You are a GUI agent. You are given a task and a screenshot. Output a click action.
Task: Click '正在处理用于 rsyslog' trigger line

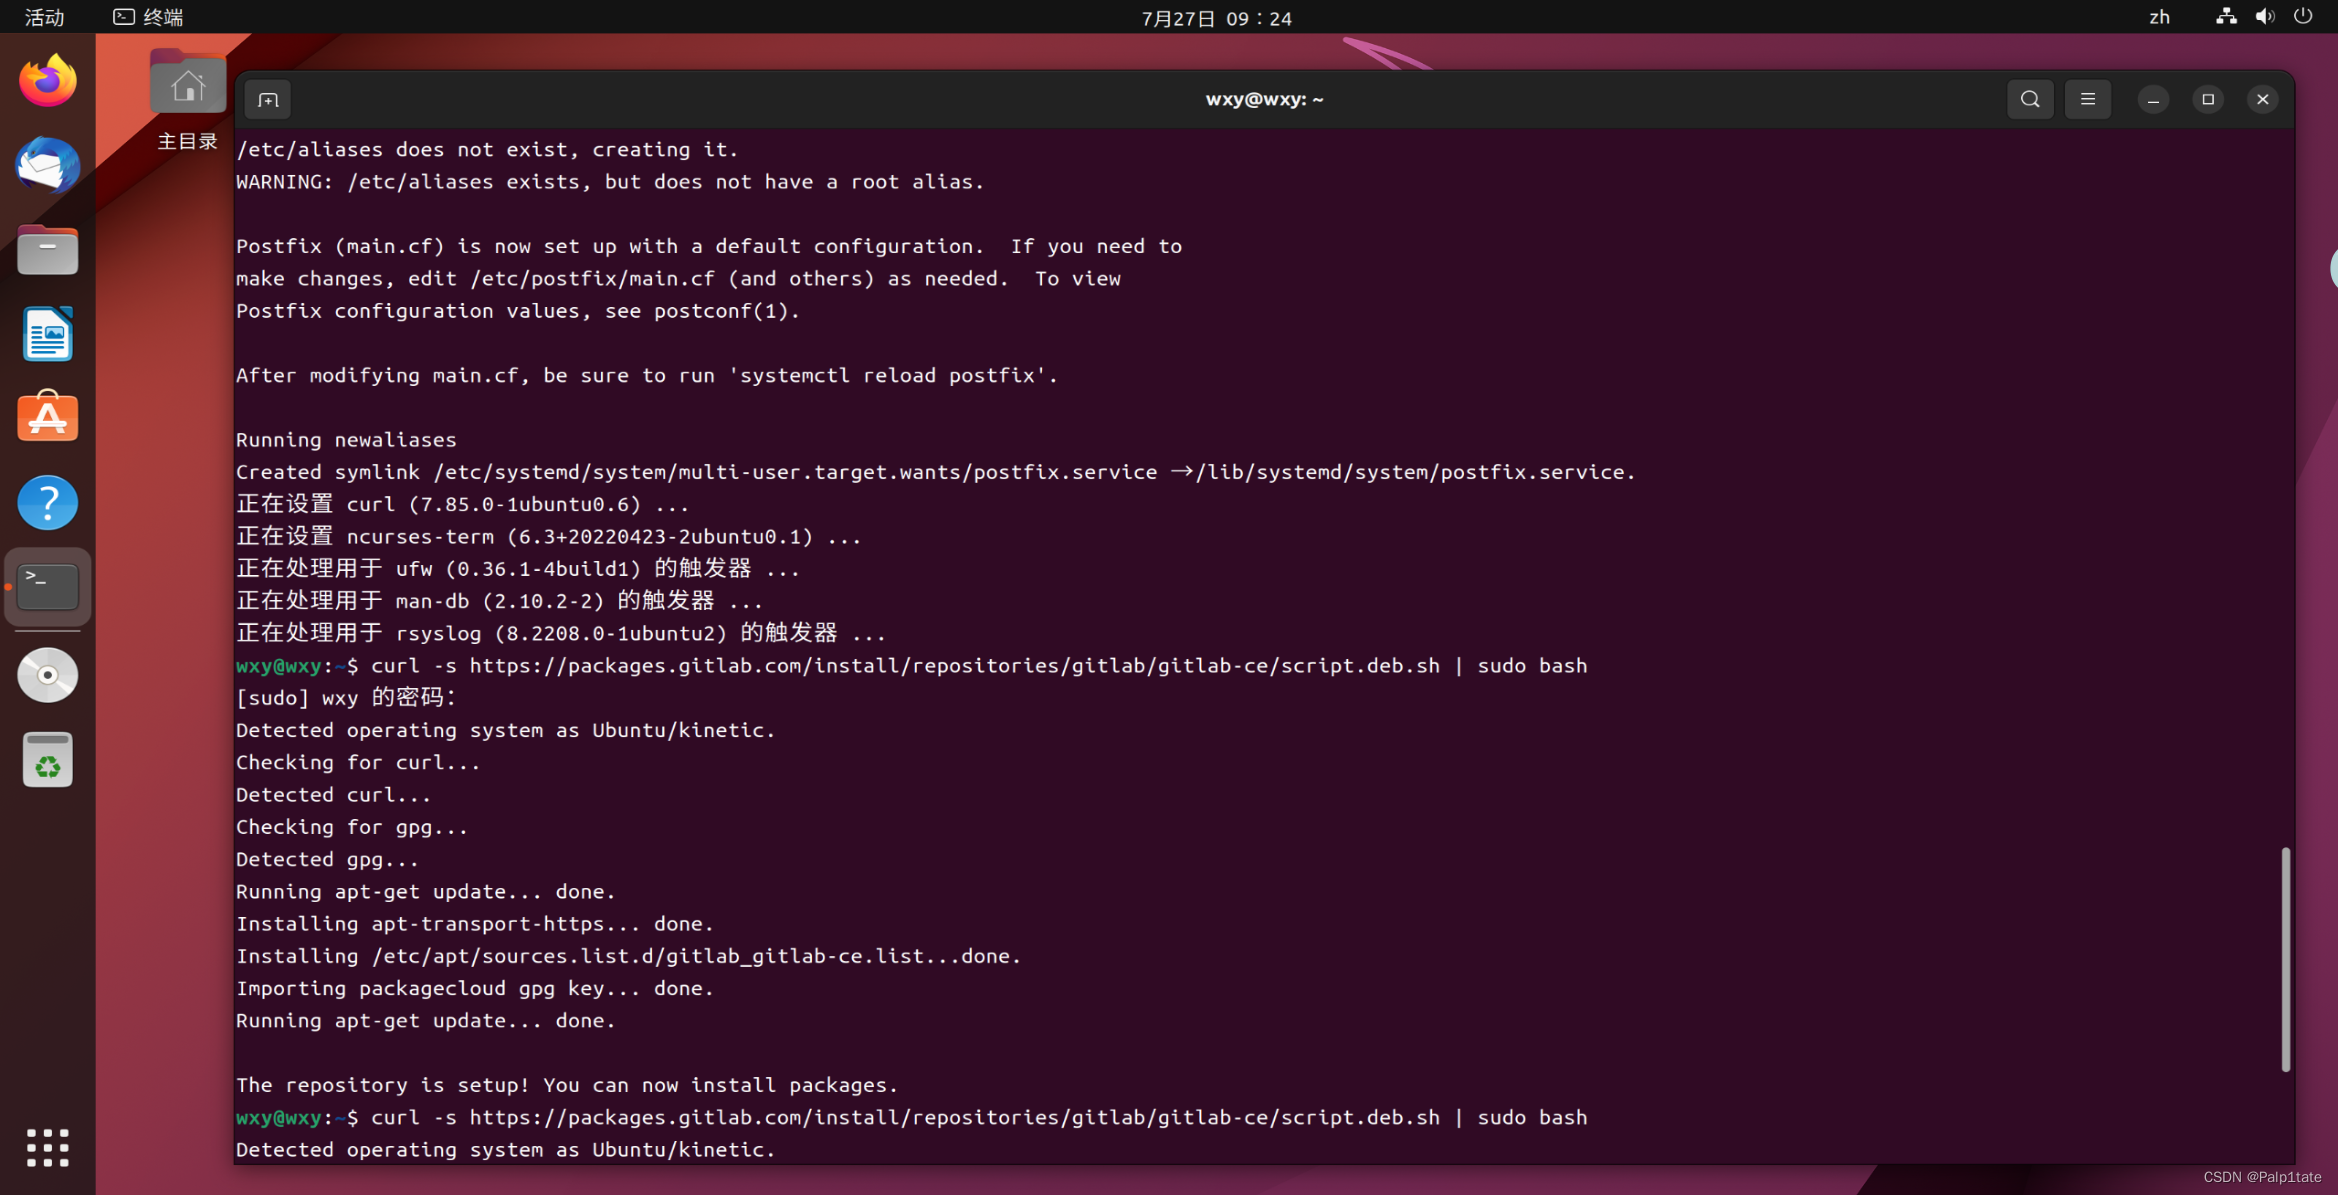point(561,634)
